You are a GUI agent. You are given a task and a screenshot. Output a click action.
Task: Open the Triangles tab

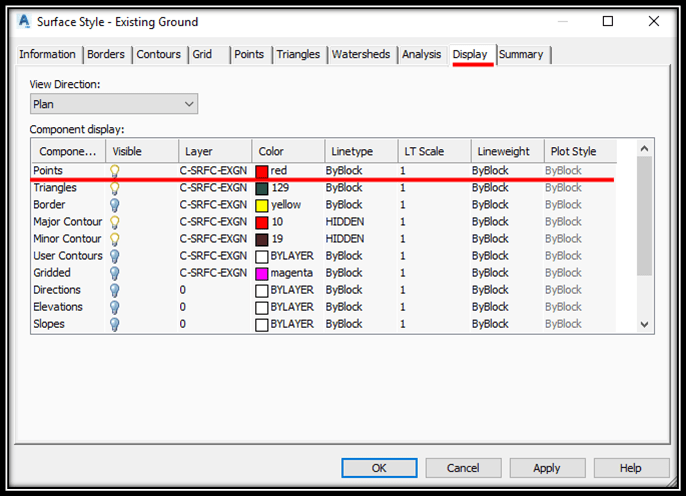[298, 54]
